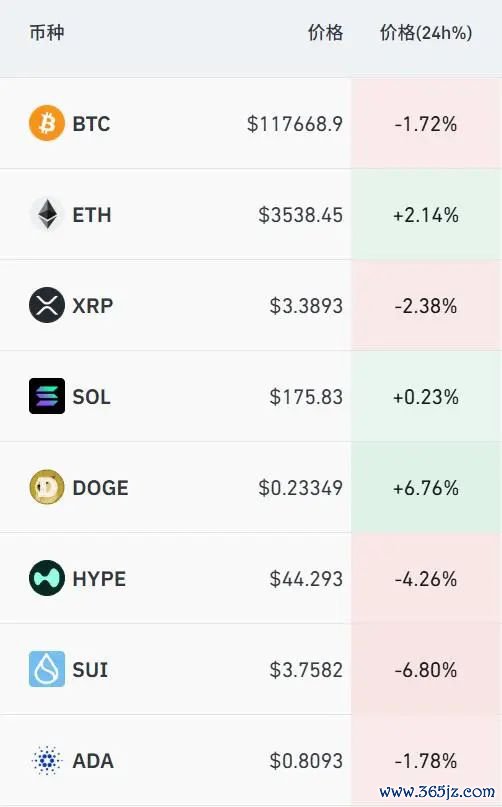Click the SUI water drop icon
This screenshot has width=502, height=807.
coord(47,669)
